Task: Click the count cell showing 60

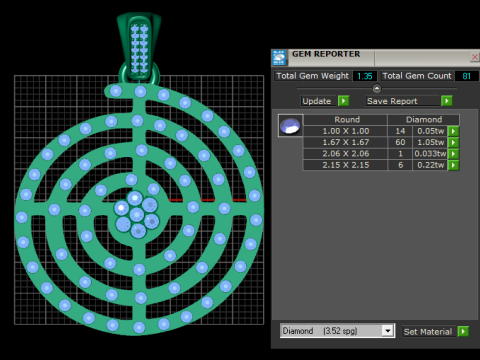Action: click(400, 142)
